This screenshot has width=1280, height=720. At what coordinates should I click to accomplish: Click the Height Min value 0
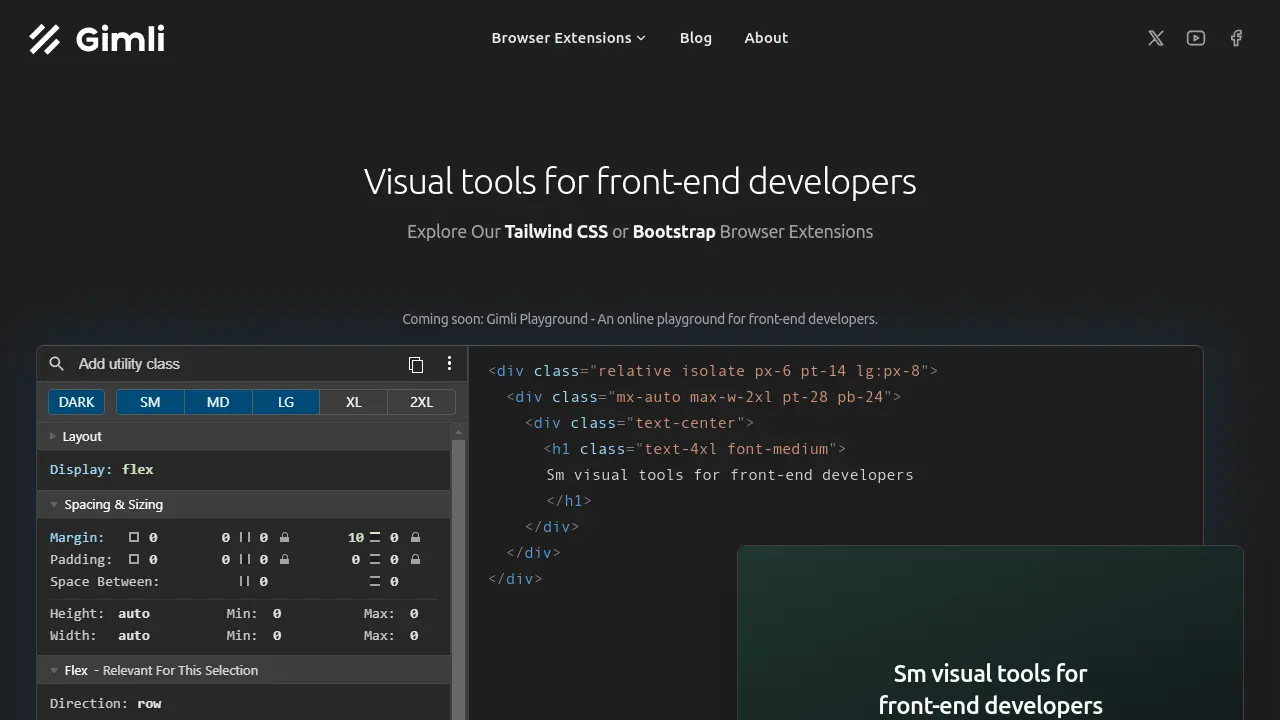click(277, 613)
